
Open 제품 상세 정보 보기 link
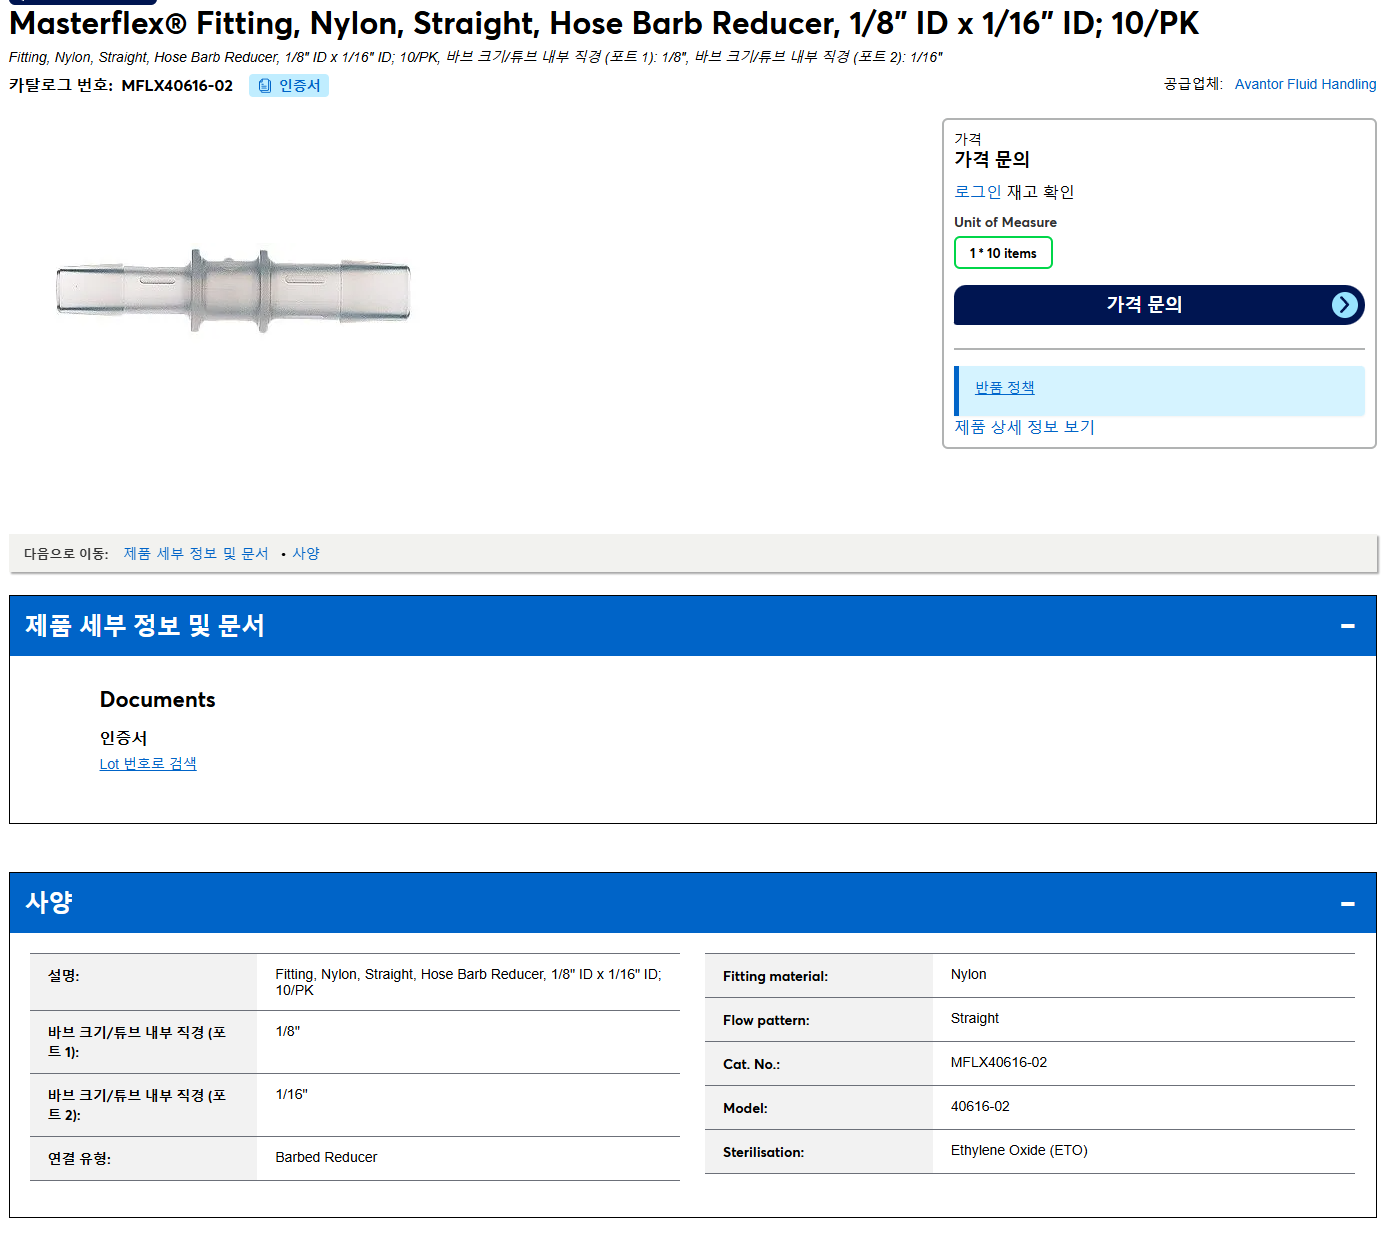coord(1024,427)
